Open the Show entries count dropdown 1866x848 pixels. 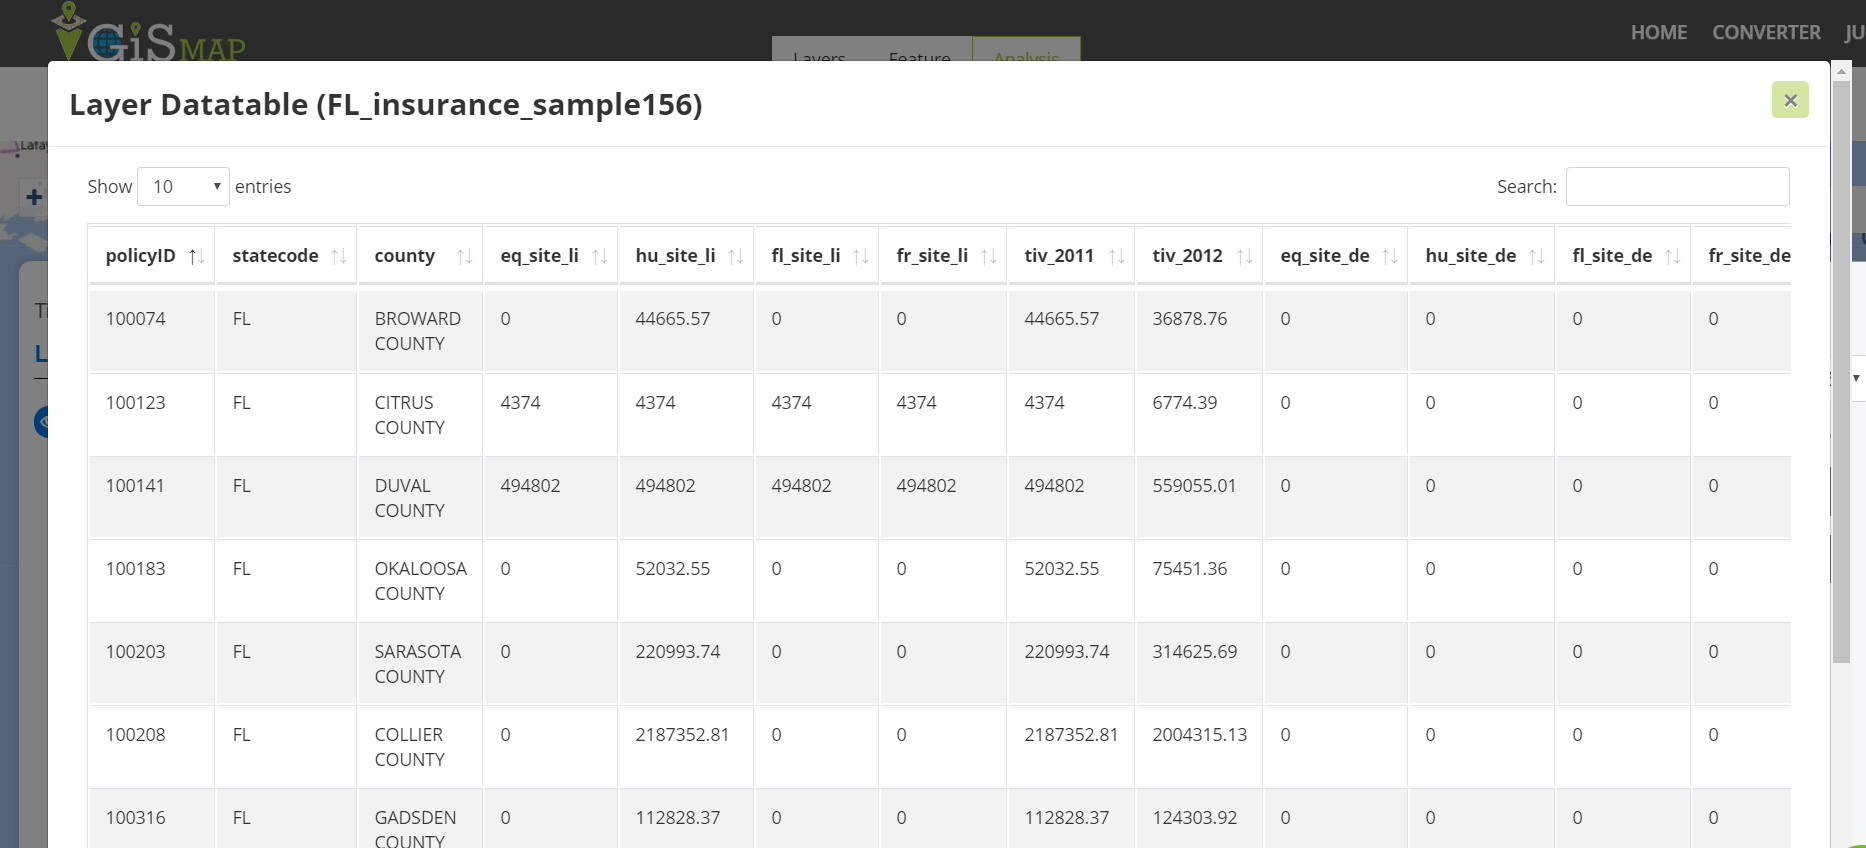(x=184, y=187)
